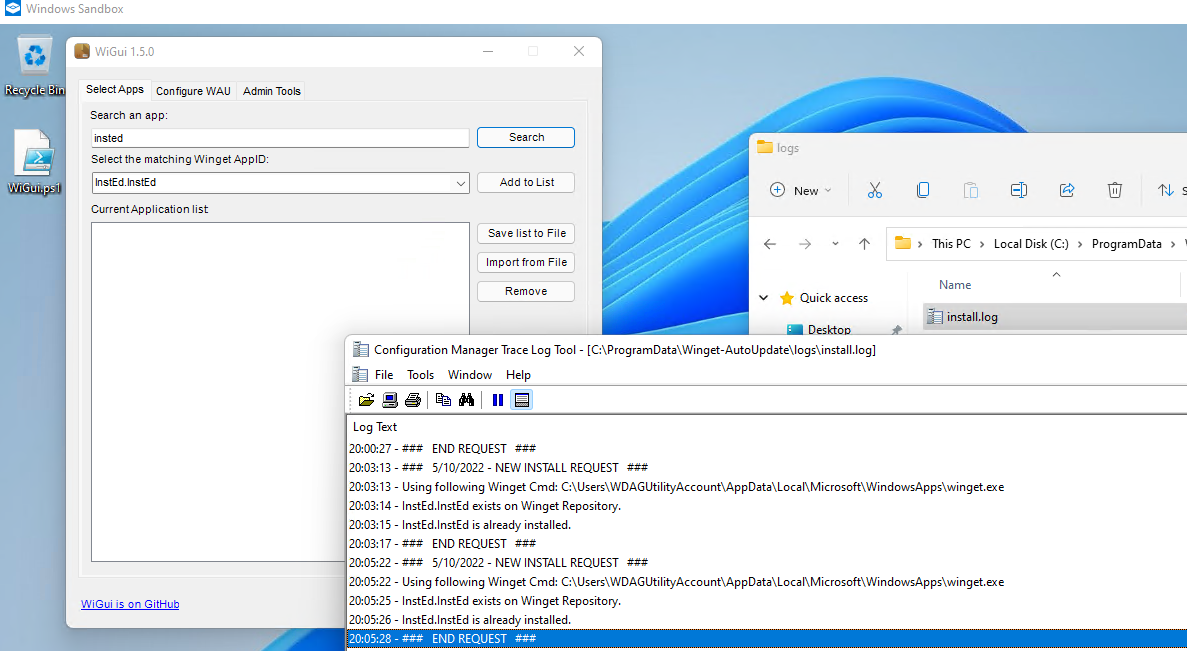Open the Tools menu in Trace Log Tool
The image size is (1187, 651).
pos(420,374)
